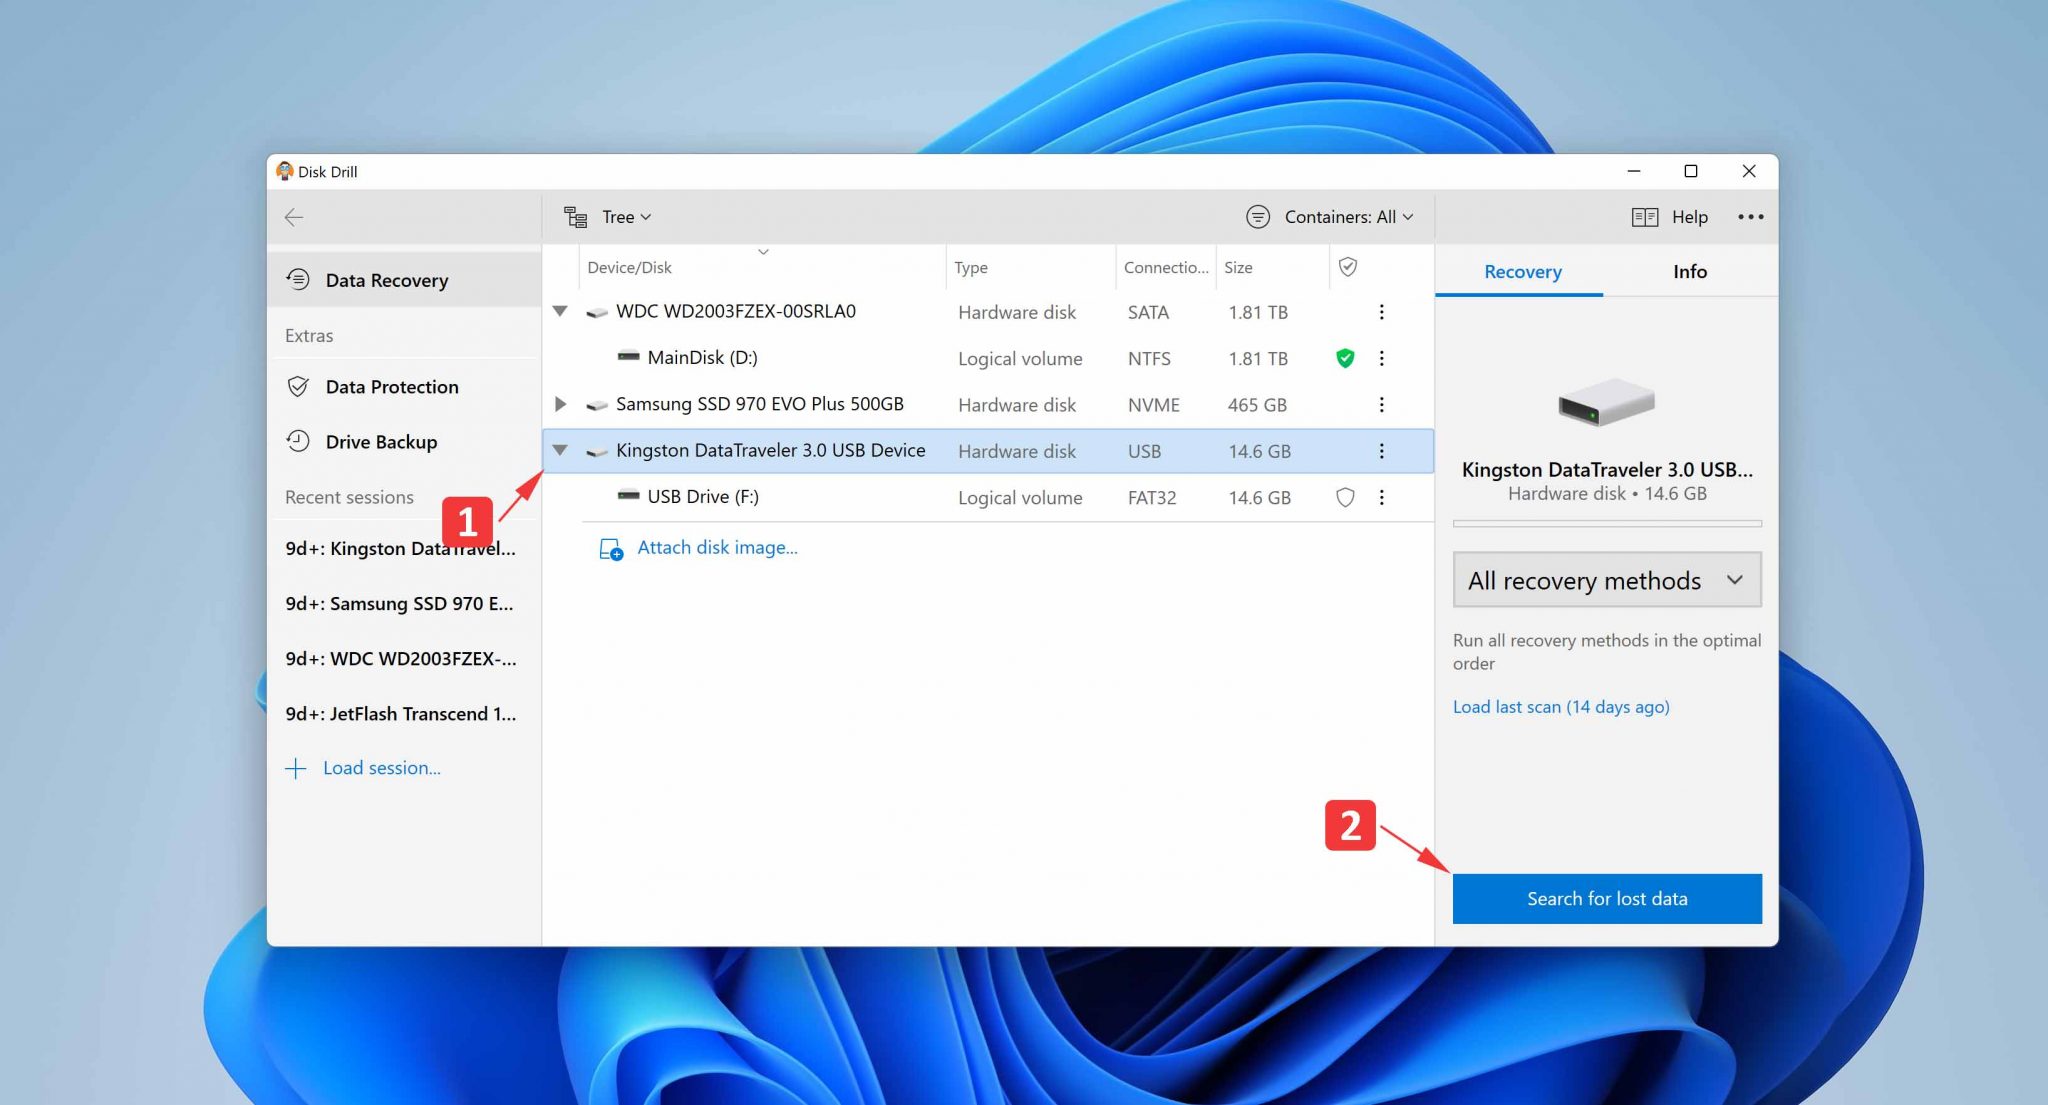Click the Connection column header

click(1166, 267)
